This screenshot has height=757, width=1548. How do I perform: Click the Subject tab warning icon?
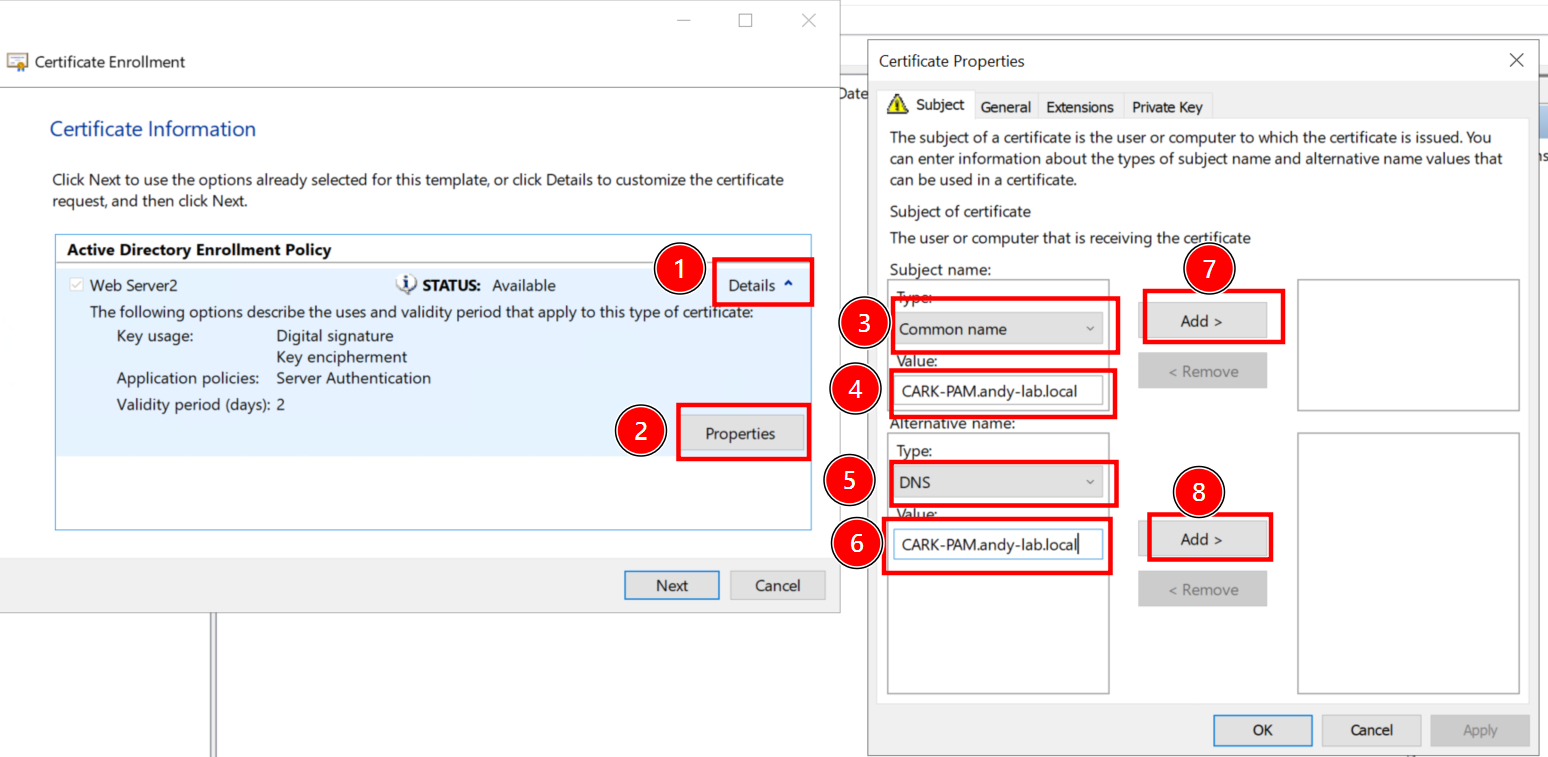pyautogui.click(x=897, y=105)
